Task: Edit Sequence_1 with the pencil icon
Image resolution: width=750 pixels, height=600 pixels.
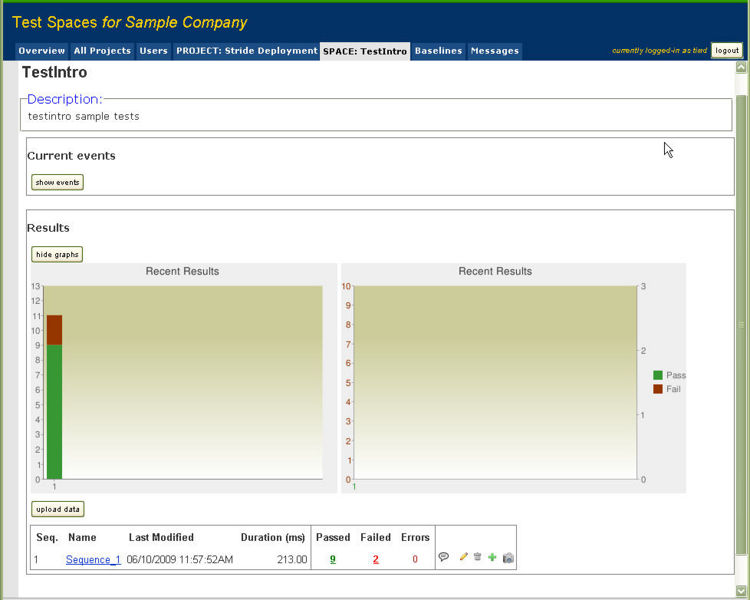Action: (x=463, y=556)
